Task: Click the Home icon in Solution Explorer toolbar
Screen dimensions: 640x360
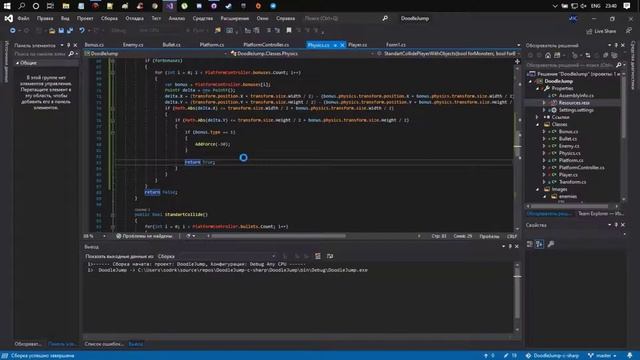Action: point(548,56)
